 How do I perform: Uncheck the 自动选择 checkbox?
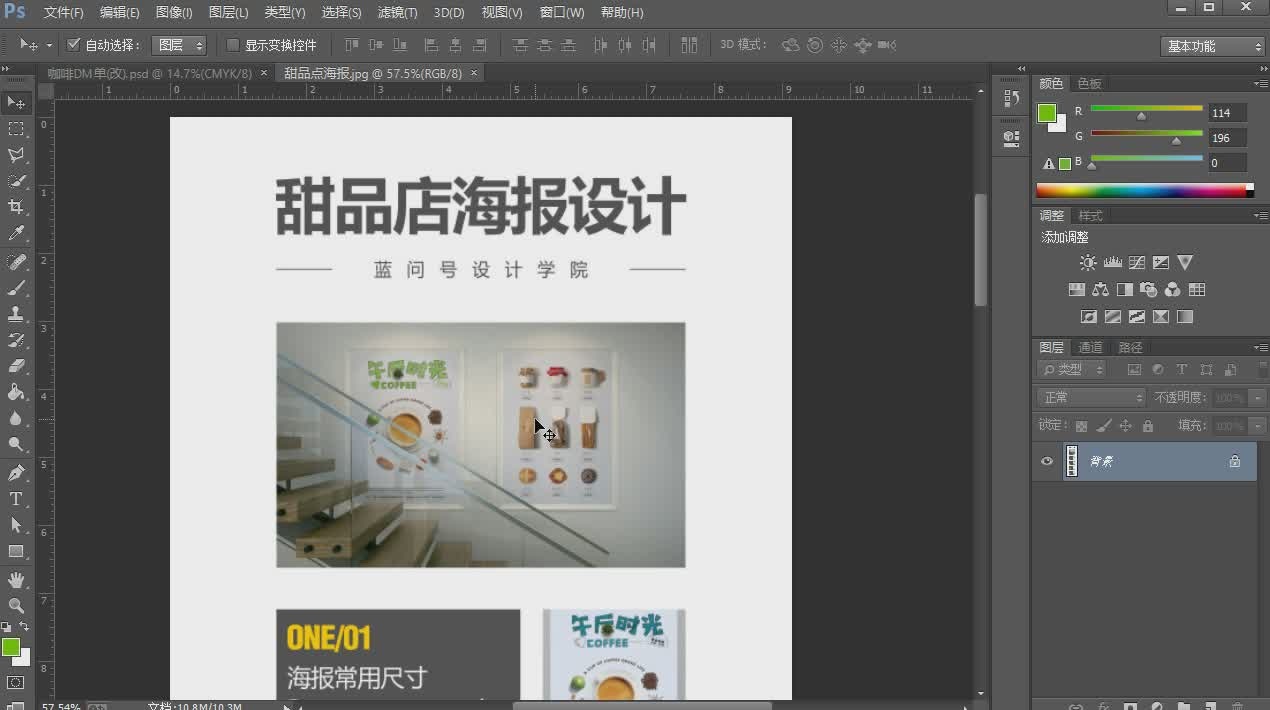pyautogui.click(x=73, y=45)
